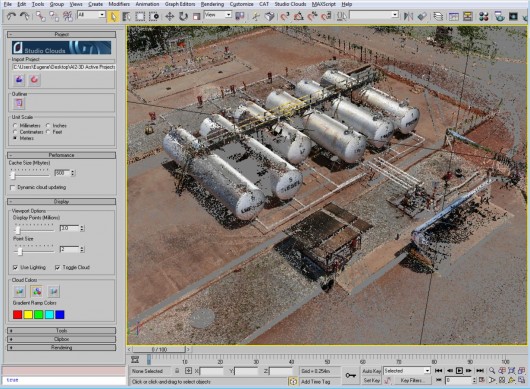Toggle the Use Lighting checkbox

15,267
